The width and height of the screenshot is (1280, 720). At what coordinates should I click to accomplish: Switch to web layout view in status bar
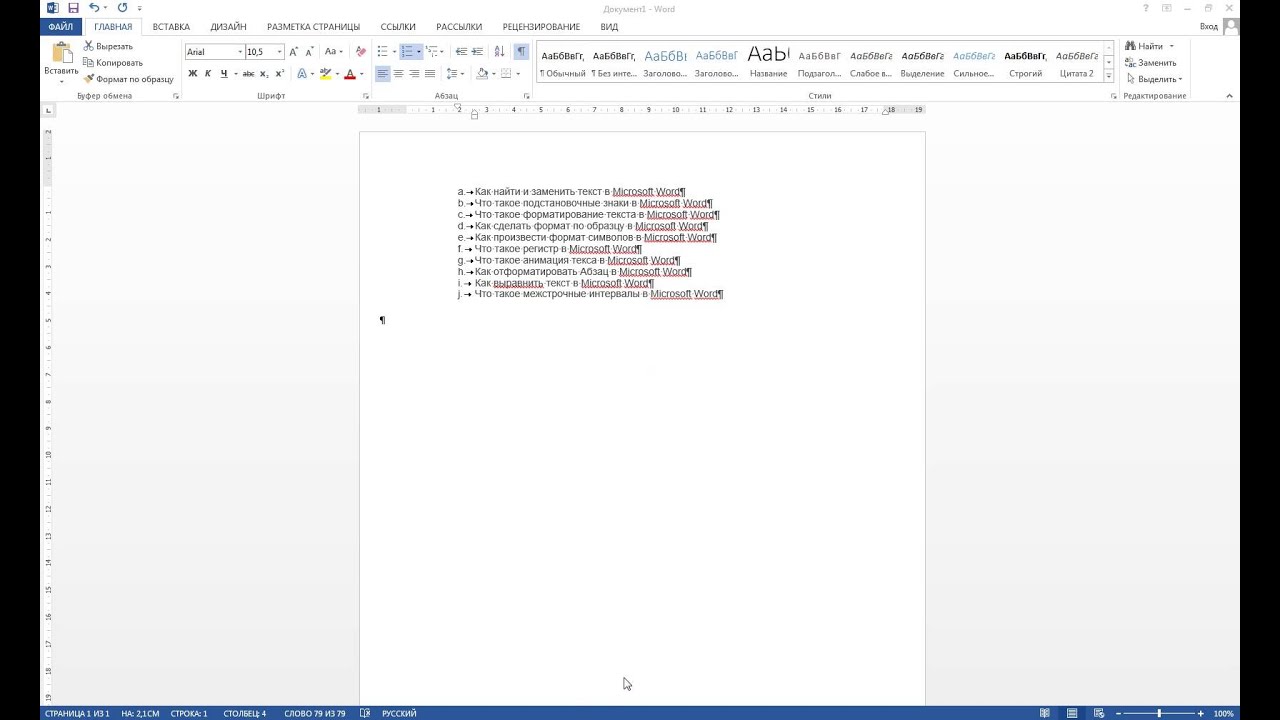coord(1099,713)
